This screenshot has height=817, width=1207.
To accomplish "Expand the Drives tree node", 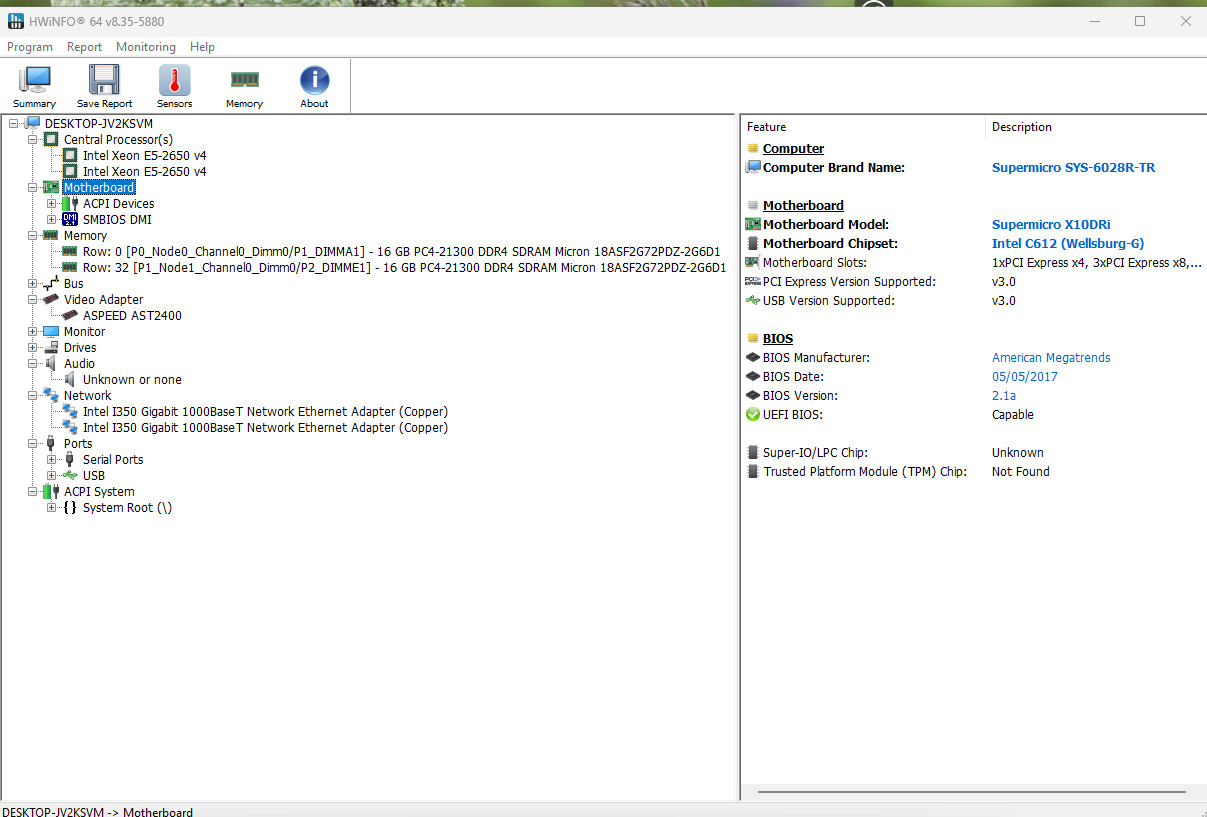I will pos(32,348).
